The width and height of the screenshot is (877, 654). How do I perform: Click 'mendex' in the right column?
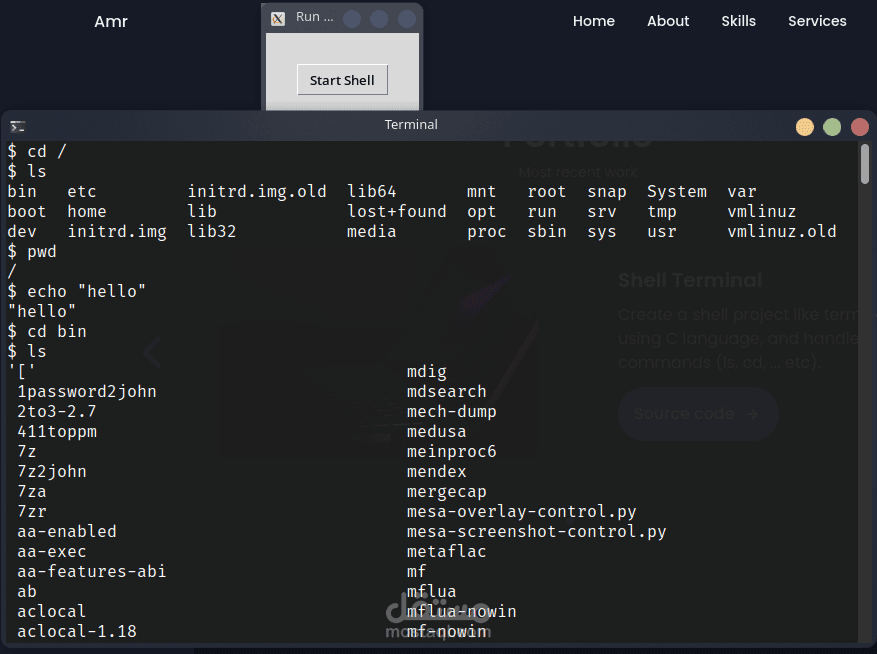[x=436, y=472]
